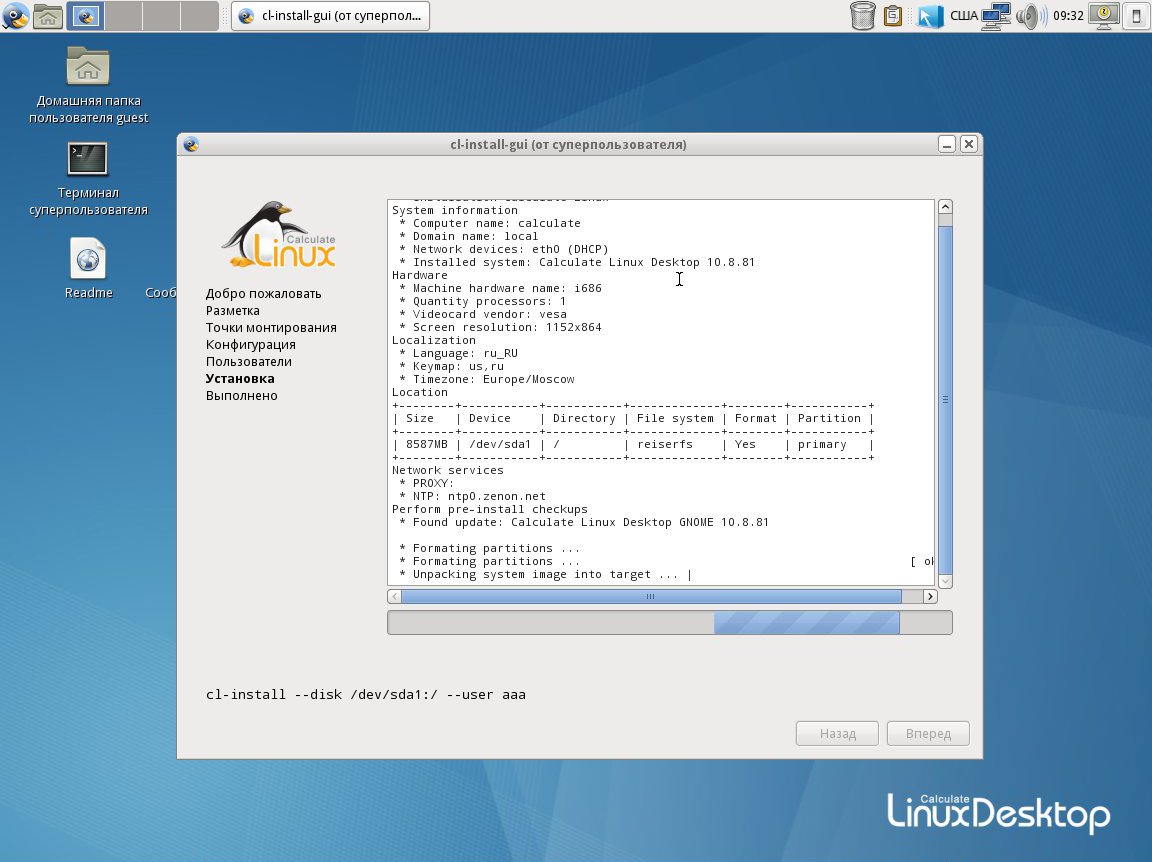Screen dimensions: 1152x862
Task: Click the Назад button
Action: [x=837, y=733]
